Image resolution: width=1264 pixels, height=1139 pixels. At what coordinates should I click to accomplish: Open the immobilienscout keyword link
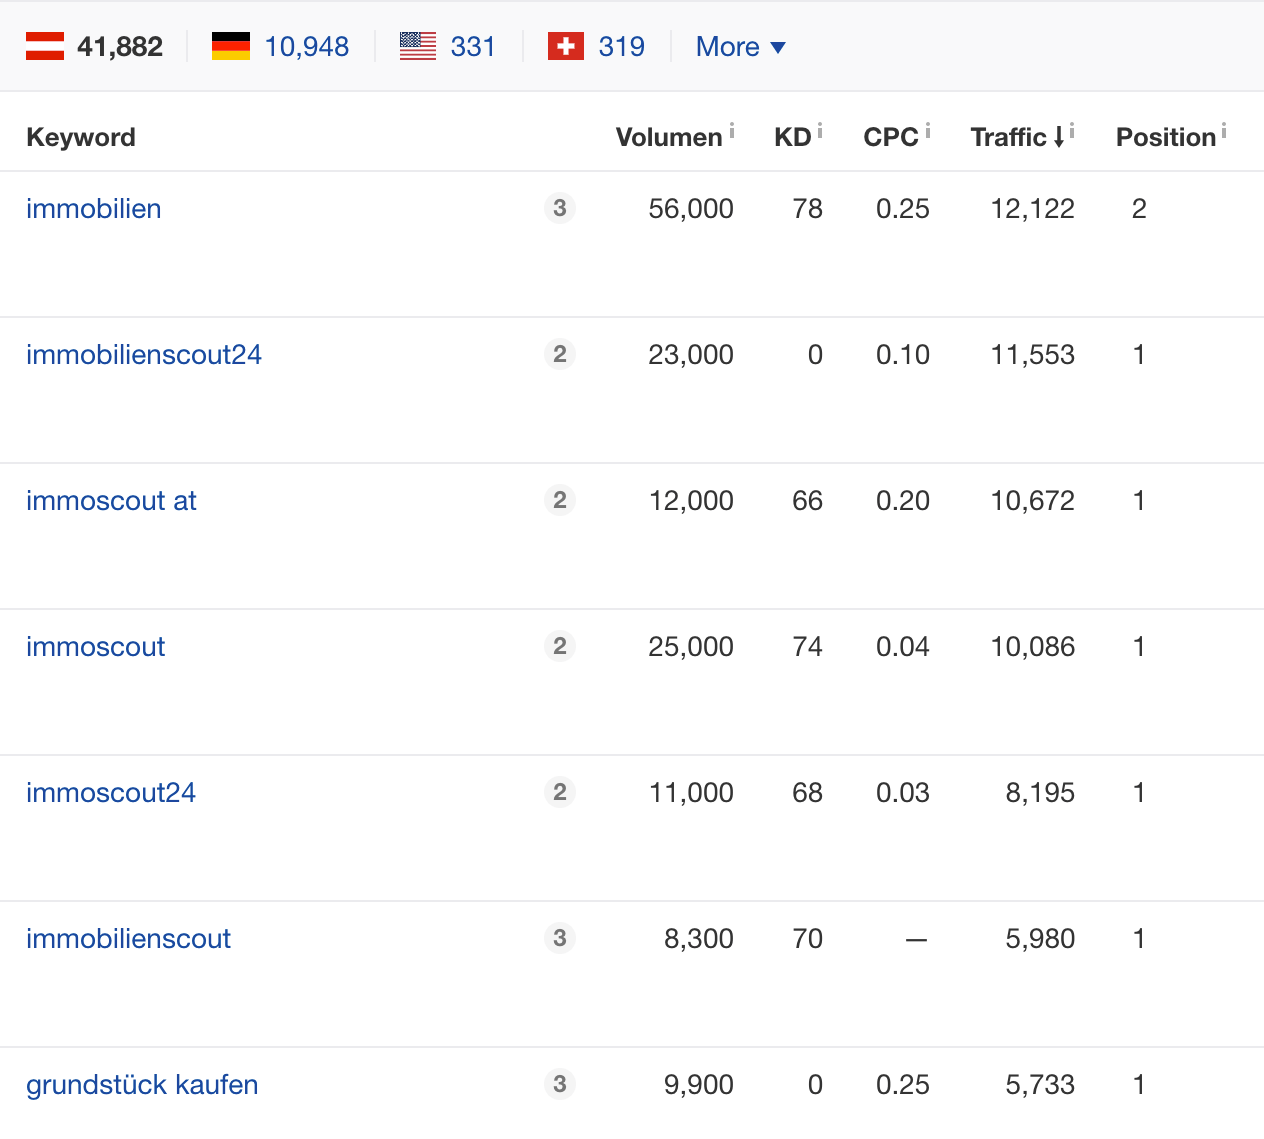pyautogui.click(x=128, y=939)
